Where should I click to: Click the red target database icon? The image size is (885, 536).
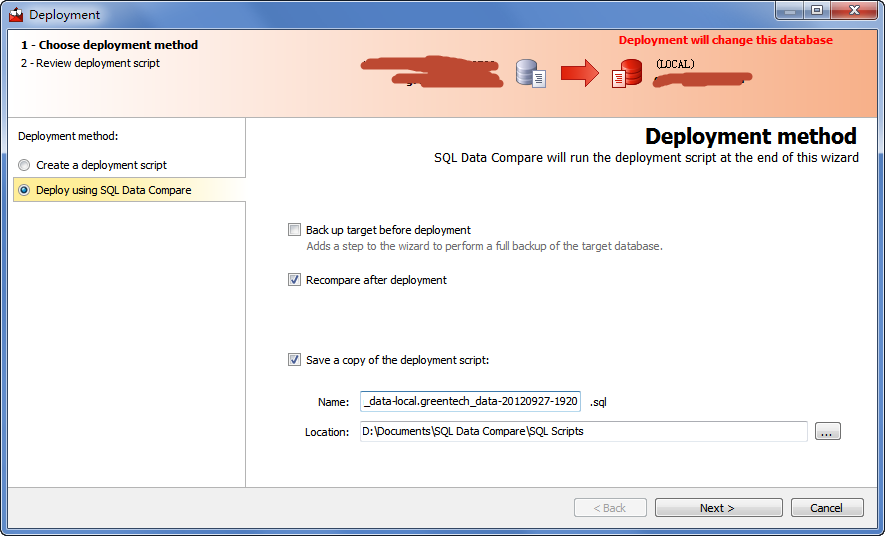(627, 73)
